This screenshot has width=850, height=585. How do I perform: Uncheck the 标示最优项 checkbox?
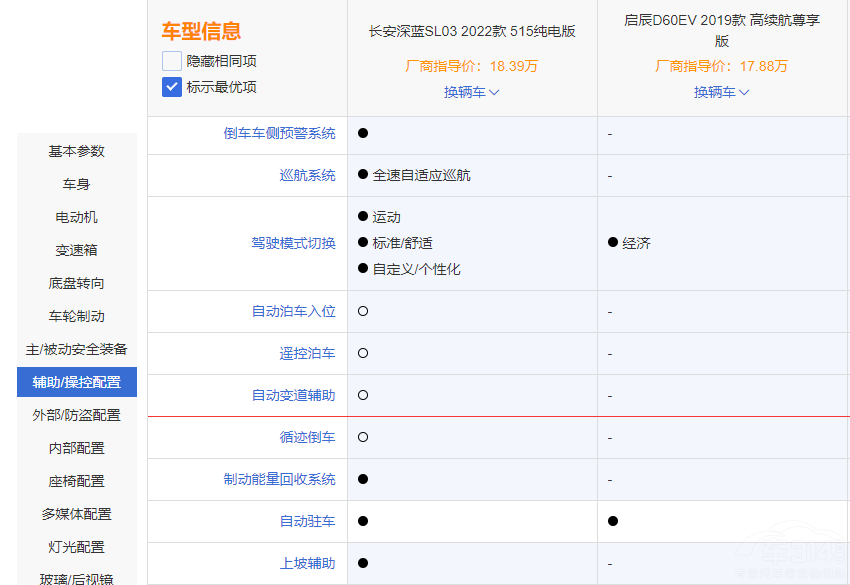point(172,87)
